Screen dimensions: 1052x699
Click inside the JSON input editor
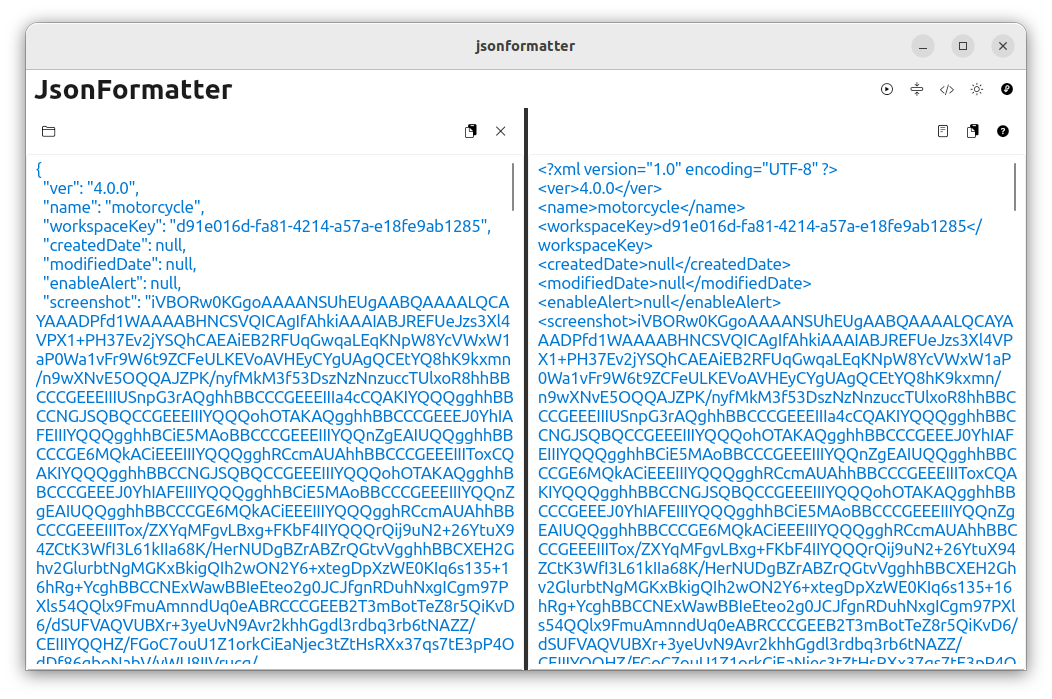[270, 400]
